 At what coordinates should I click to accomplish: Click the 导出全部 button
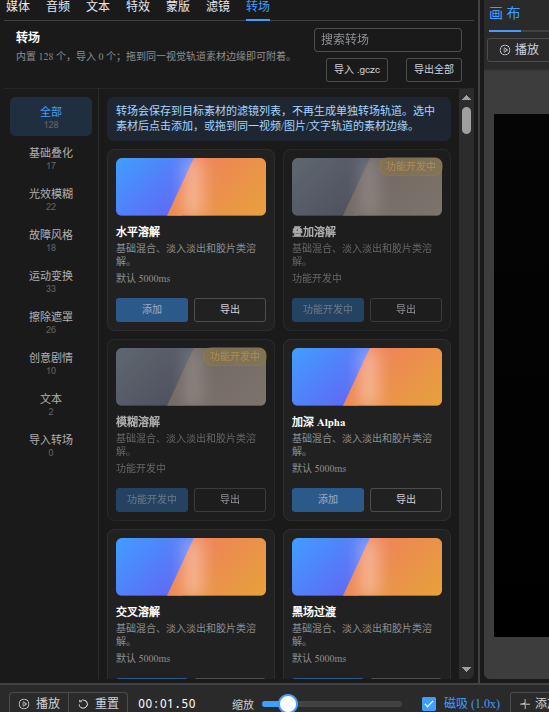pyautogui.click(x=434, y=70)
